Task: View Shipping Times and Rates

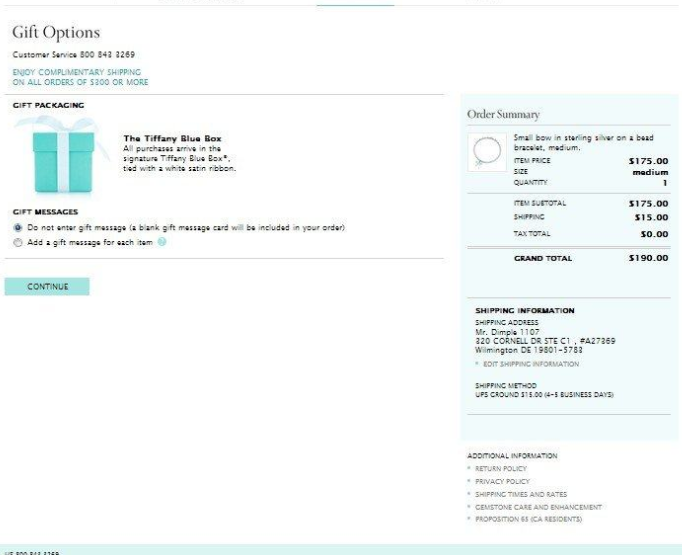Action: pos(521,495)
